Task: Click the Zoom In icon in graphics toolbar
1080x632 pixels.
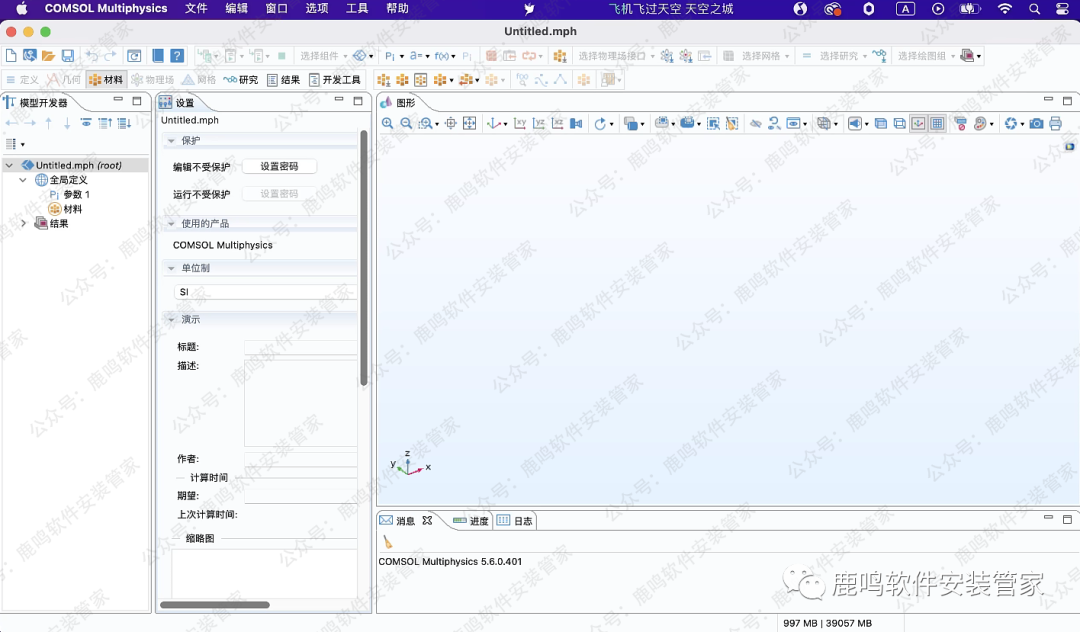Action: (x=388, y=124)
